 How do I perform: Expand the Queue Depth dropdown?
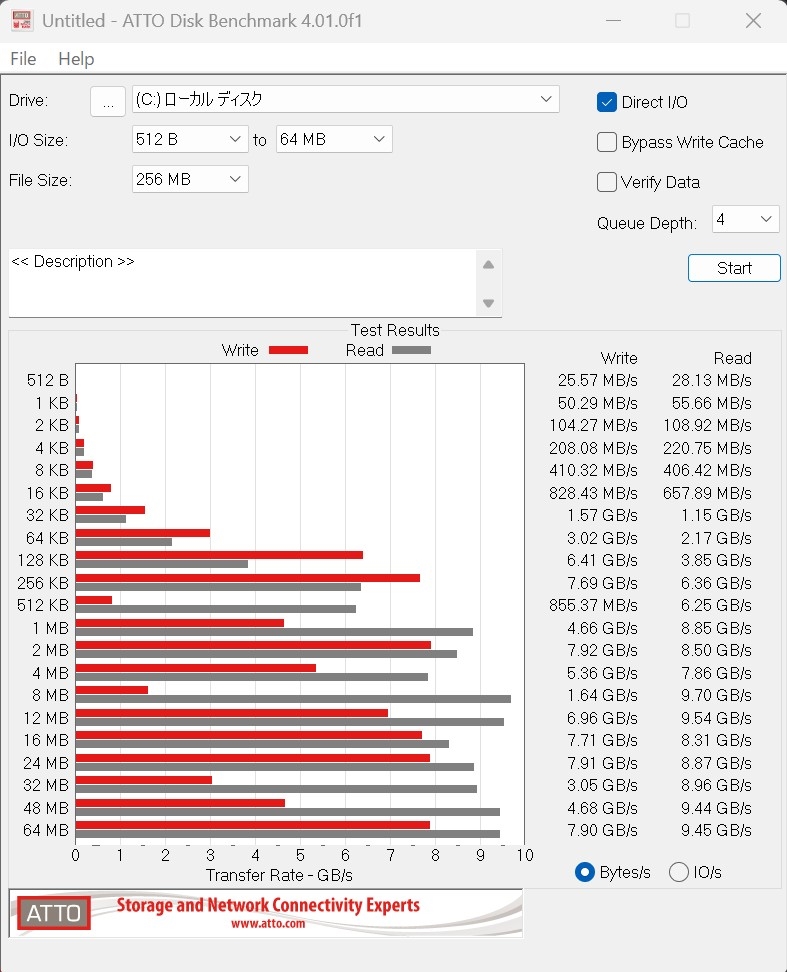745,219
